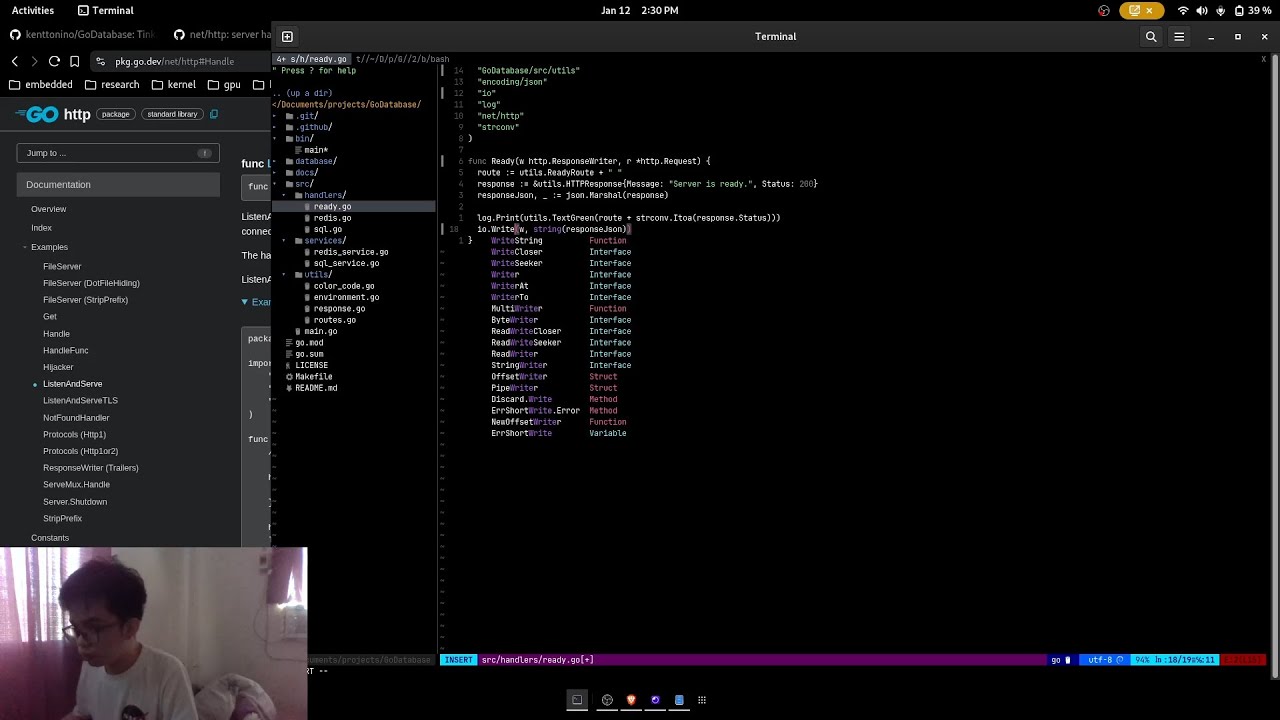Switch to kenttonino/GoDatabase browser tab
Viewport: 1280px width, 720px height.
coord(82,35)
